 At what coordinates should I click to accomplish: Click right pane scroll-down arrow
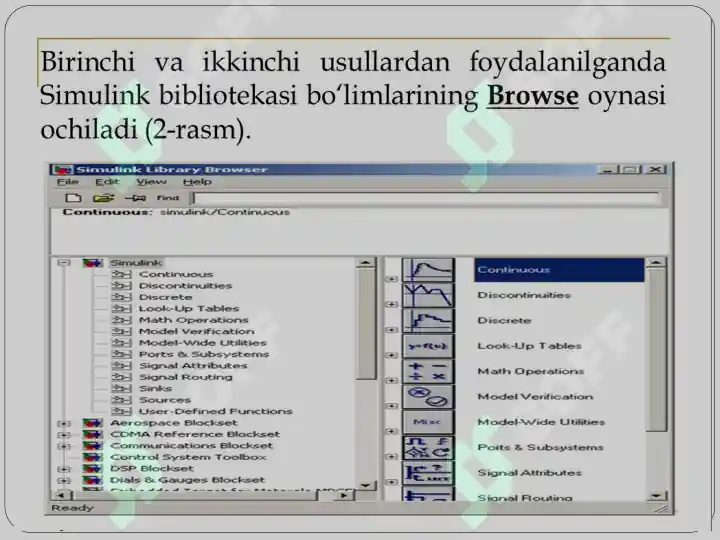click(656, 495)
